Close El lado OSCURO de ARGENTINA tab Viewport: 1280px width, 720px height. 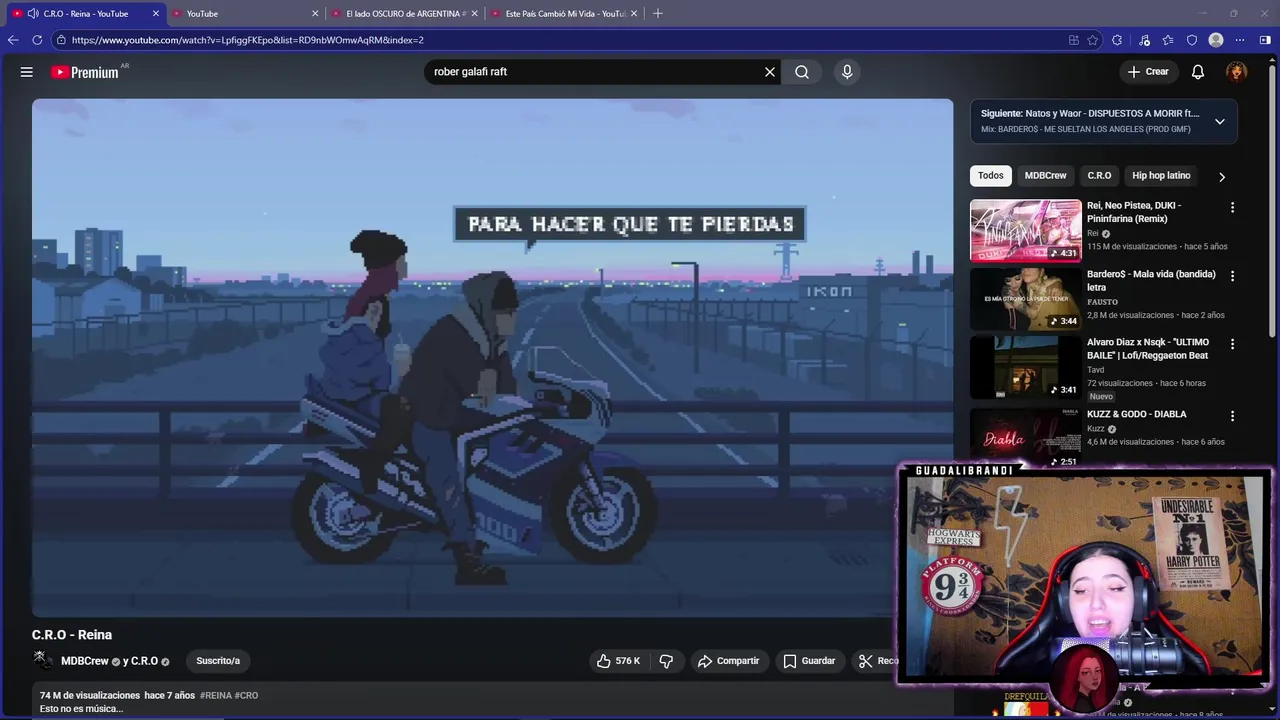pos(474,14)
